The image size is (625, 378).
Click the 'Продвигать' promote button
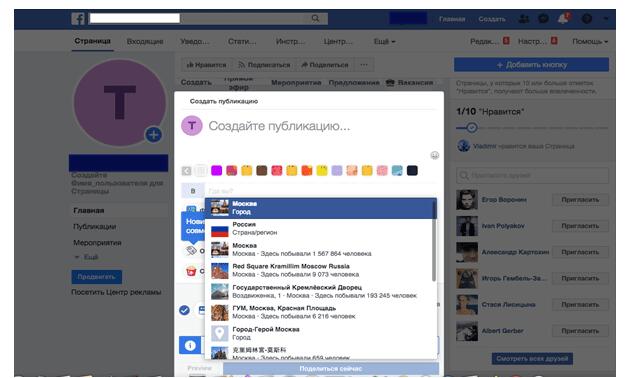tap(96, 277)
